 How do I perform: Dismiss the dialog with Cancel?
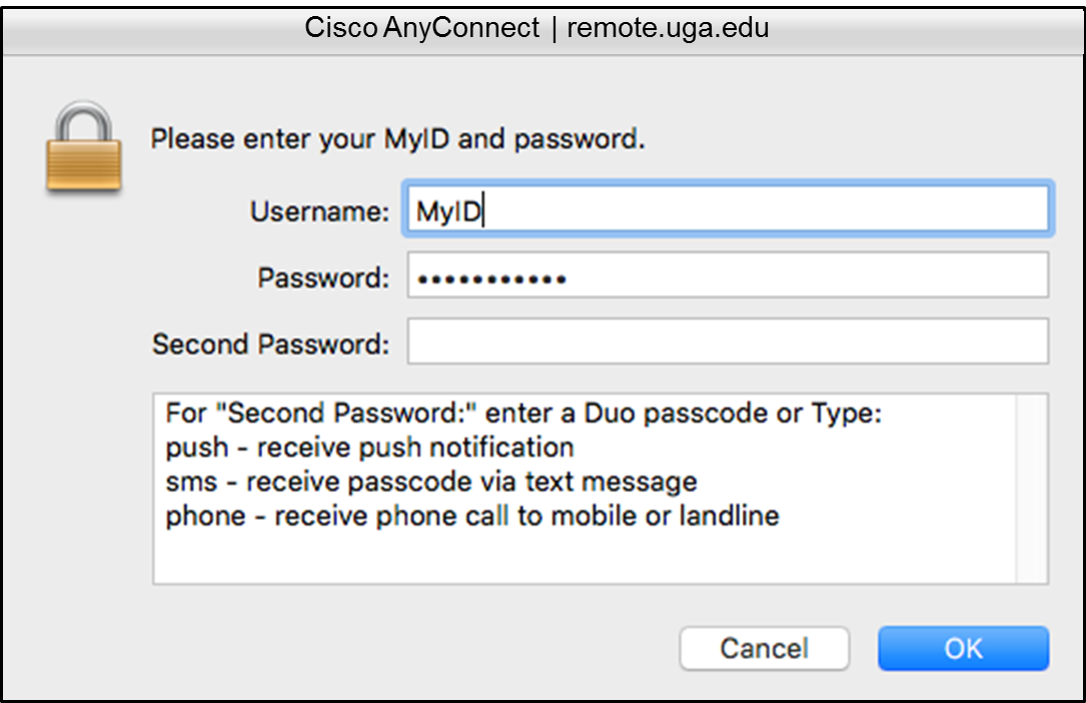tap(764, 648)
